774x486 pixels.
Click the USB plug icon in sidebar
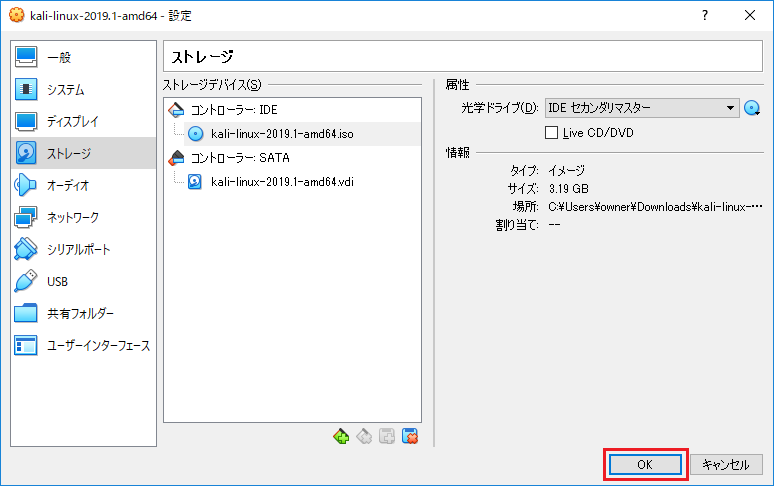click(x=26, y=281)
